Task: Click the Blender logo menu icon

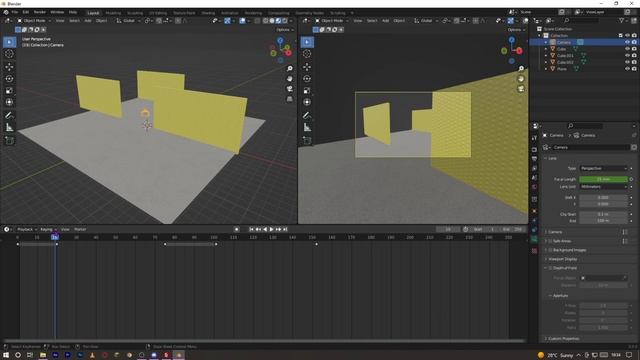Action: tap(6, 12)
